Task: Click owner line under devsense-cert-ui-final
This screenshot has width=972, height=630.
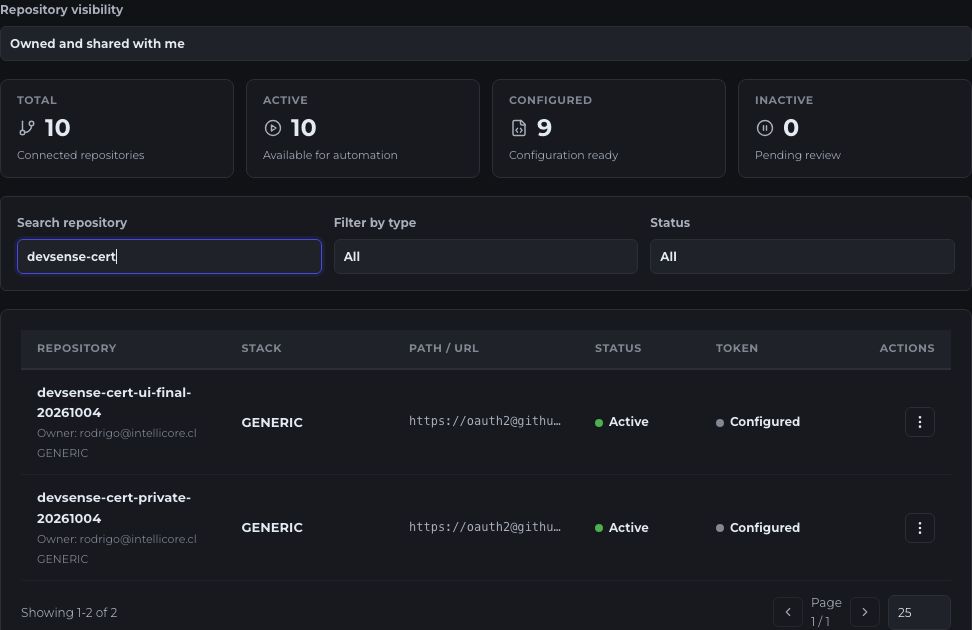Action: pos(117,433)
